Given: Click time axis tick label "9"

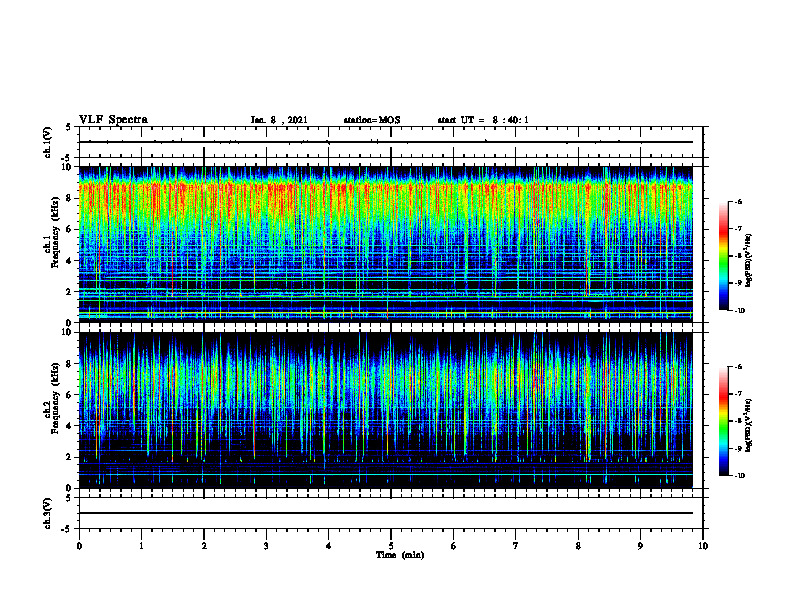Looking at the screenshot, I should pos(640,546).
